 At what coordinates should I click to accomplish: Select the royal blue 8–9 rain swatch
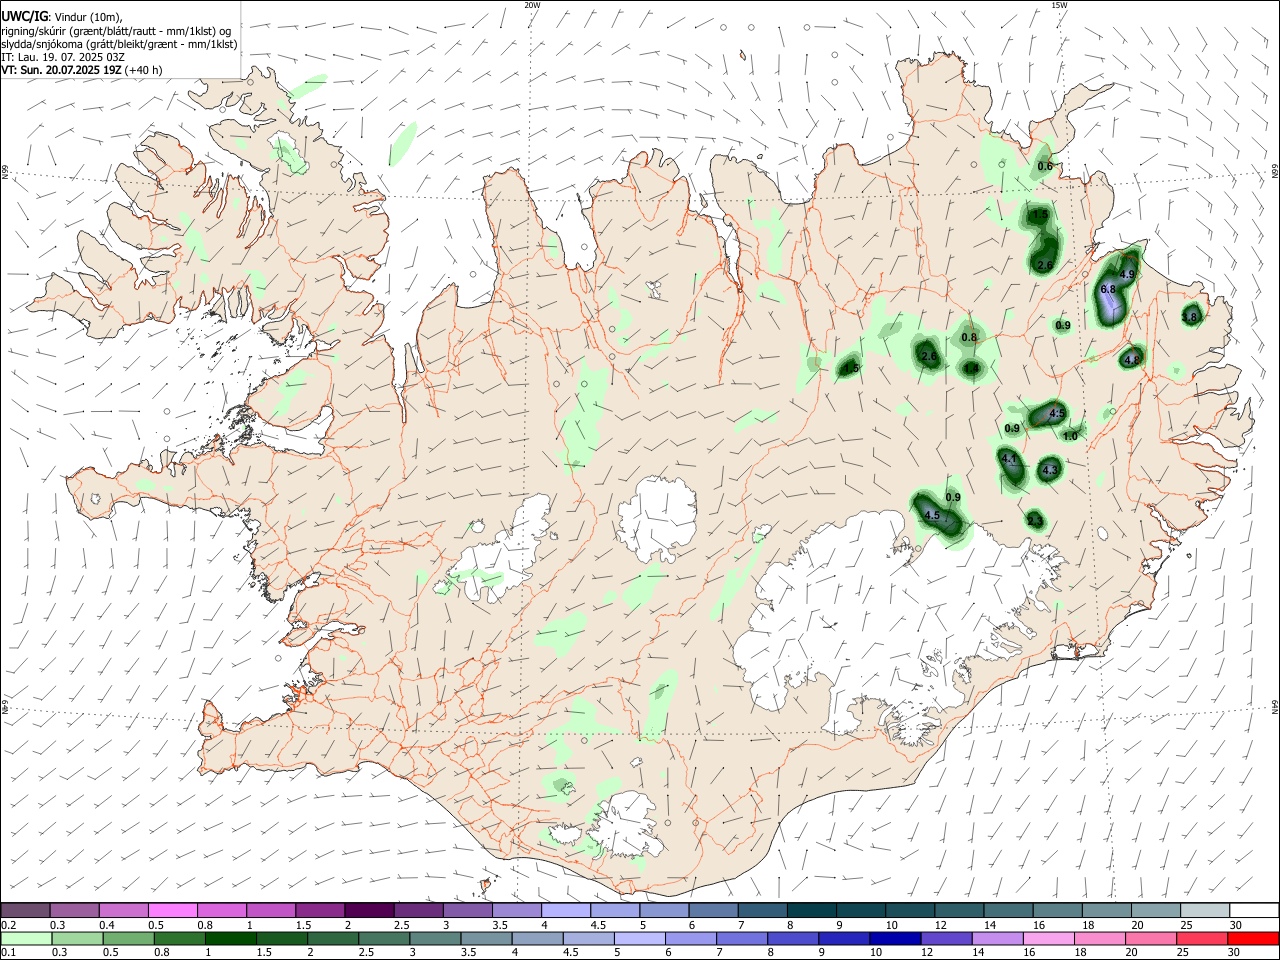[792, 939]
